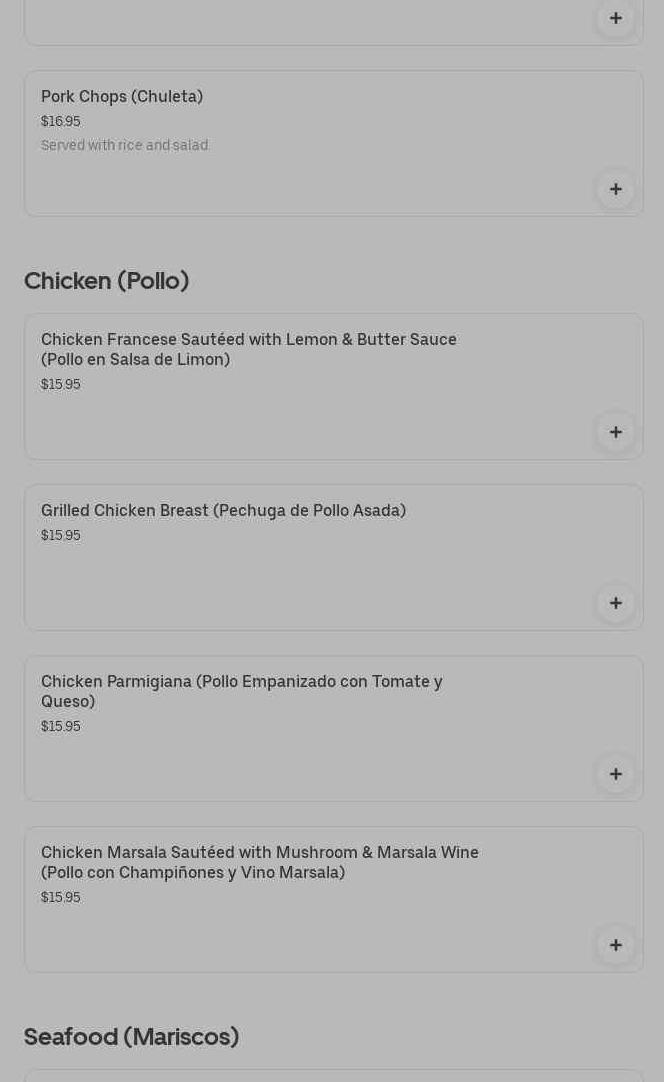This screenshot has width=664, height=1082.
Task: Click the 'Served with rice and salad' description
Action: coord(125,146)
